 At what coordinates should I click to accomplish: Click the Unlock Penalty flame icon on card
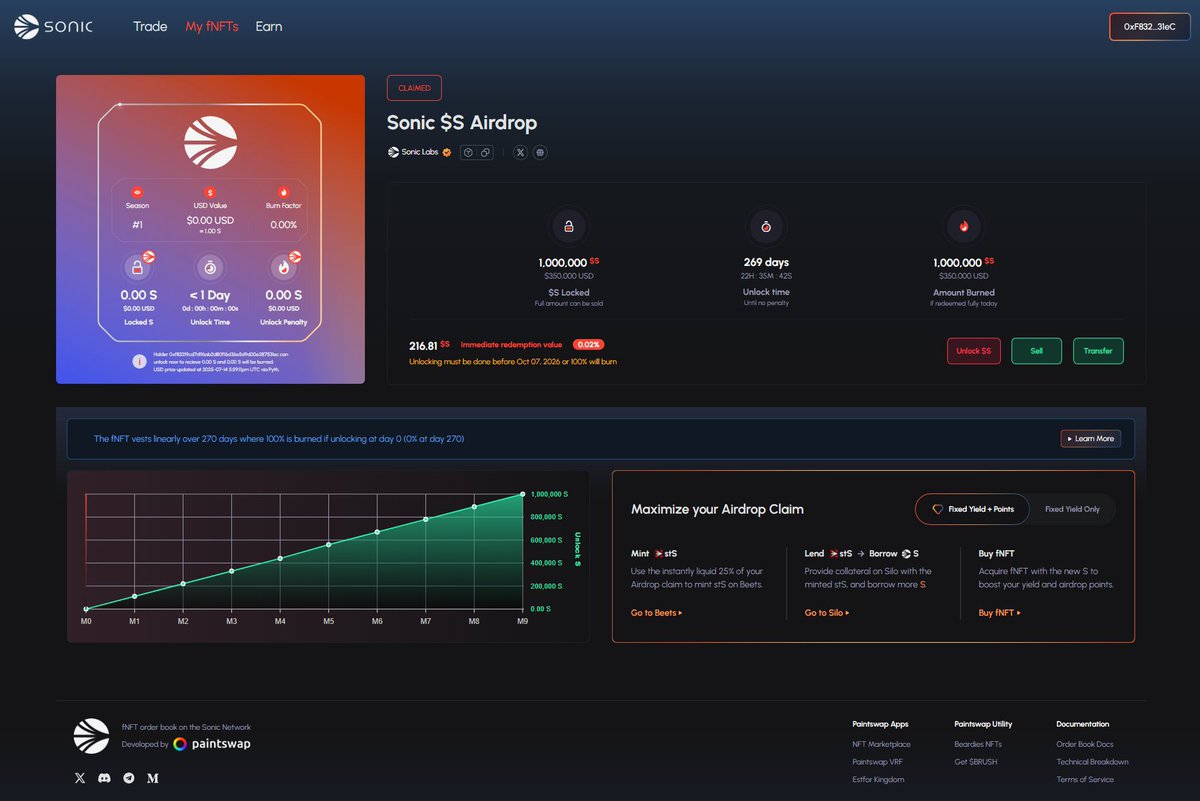[283, 267]
